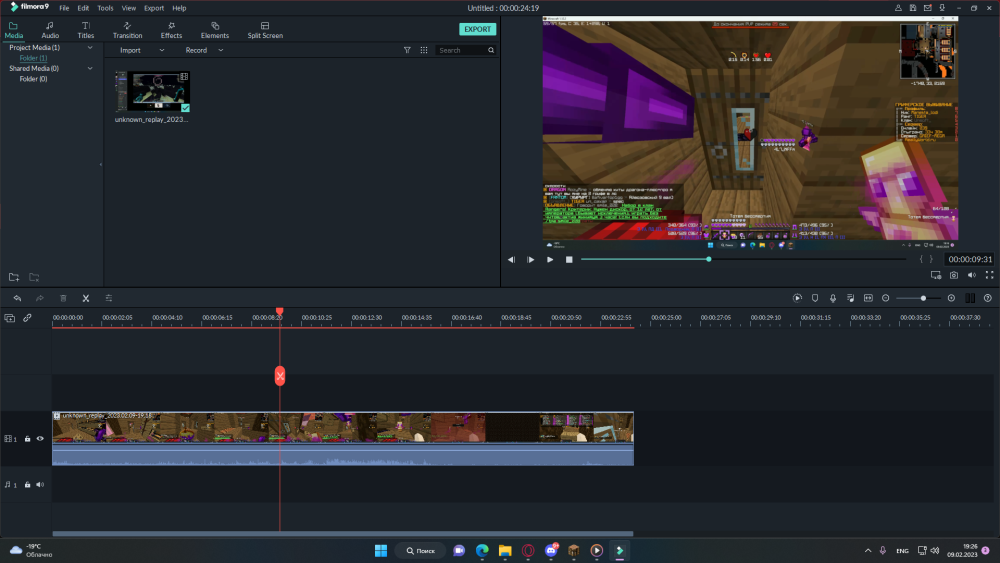The image size is (1000, 563).
Task: Click the grid view icon in media library
Action: point(423,50)
